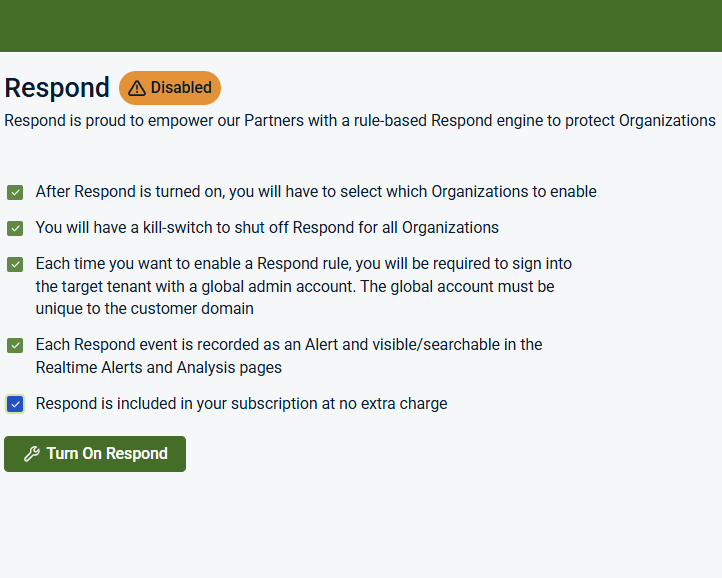
Task: Click the warning triangle icon in Disabled badge
Action: click(137, 88)
